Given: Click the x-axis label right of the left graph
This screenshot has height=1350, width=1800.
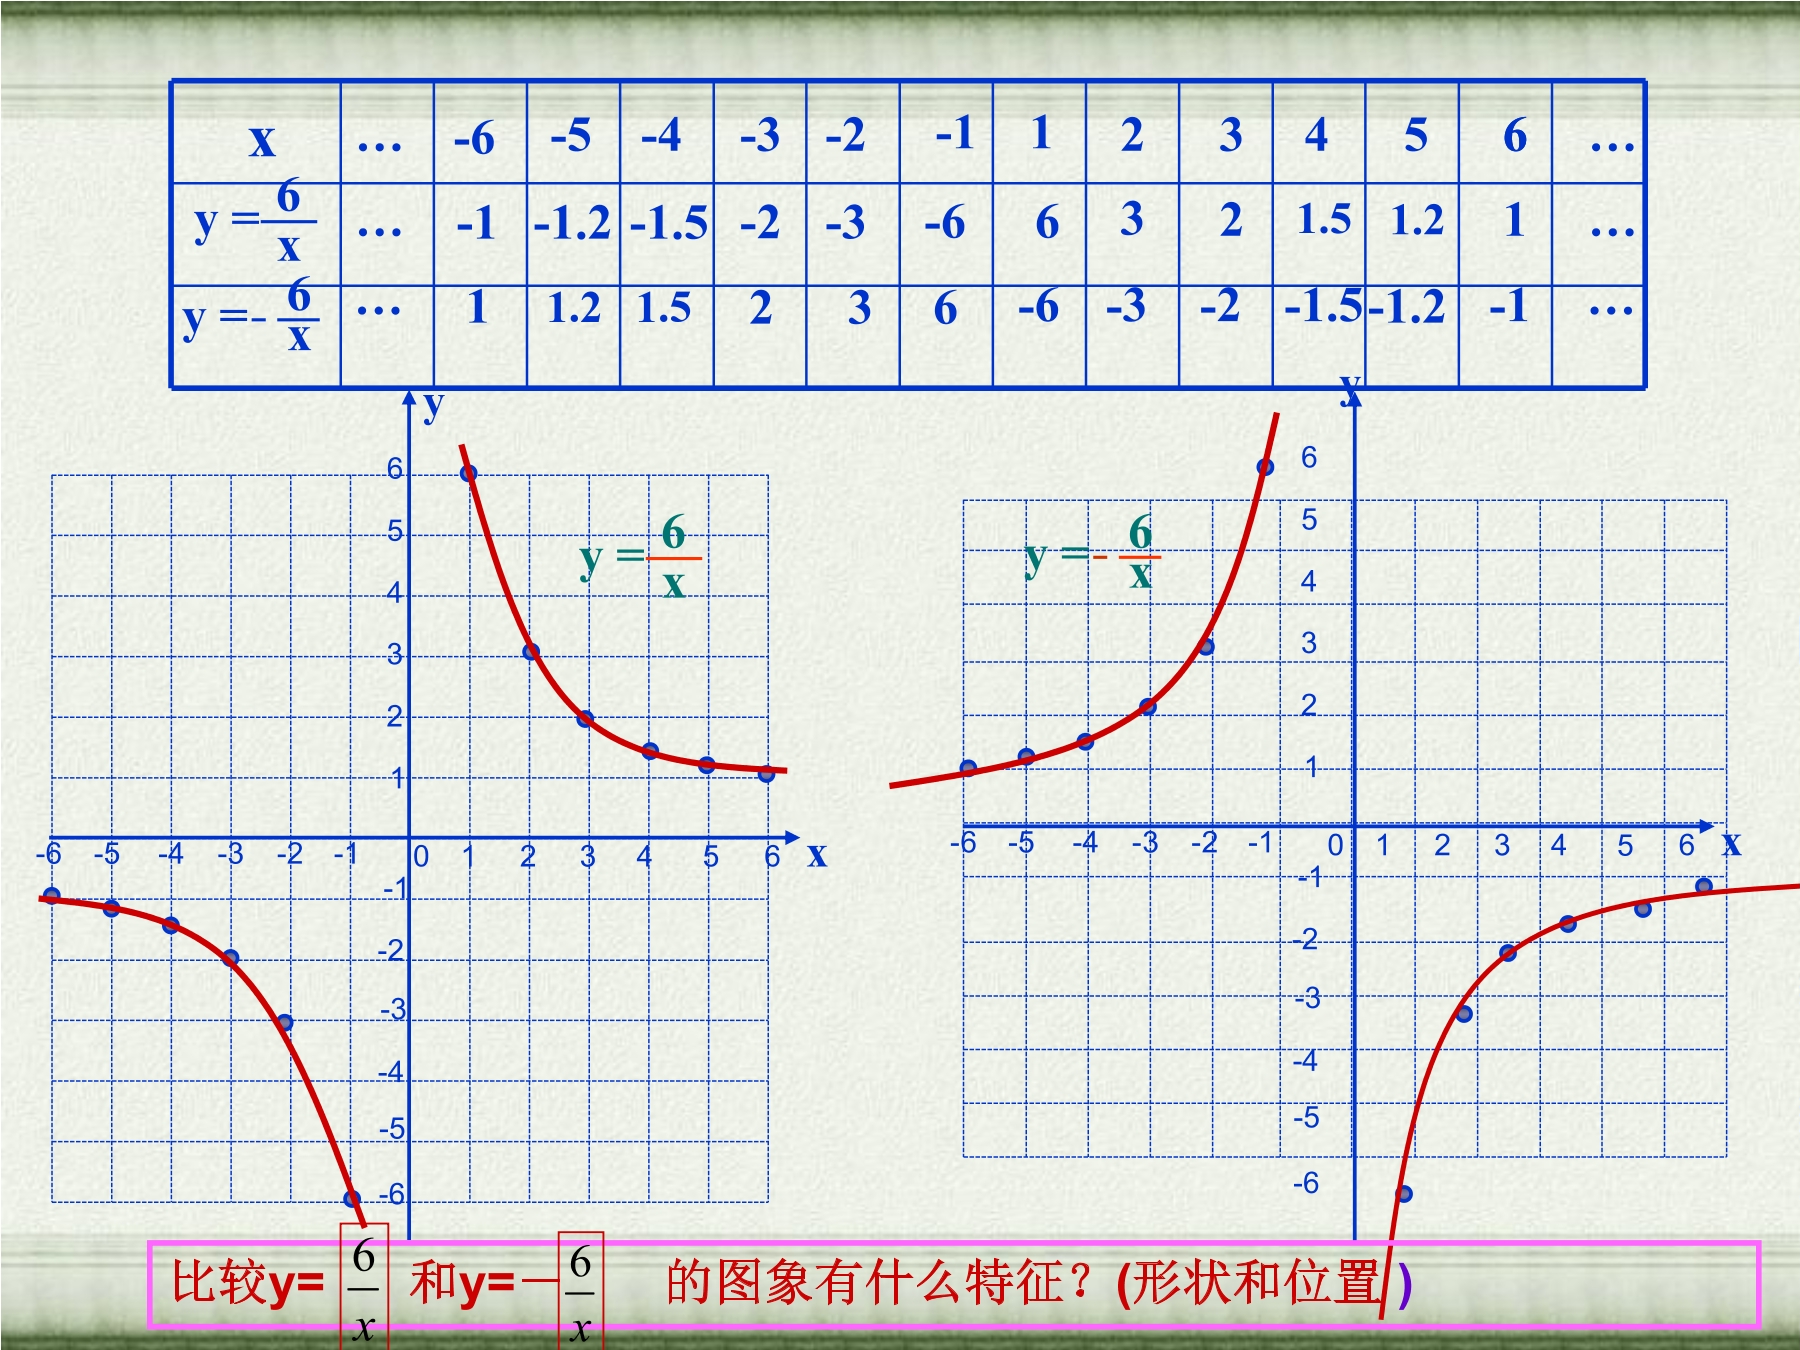Looking at the screenshot, I should point(817,854).
